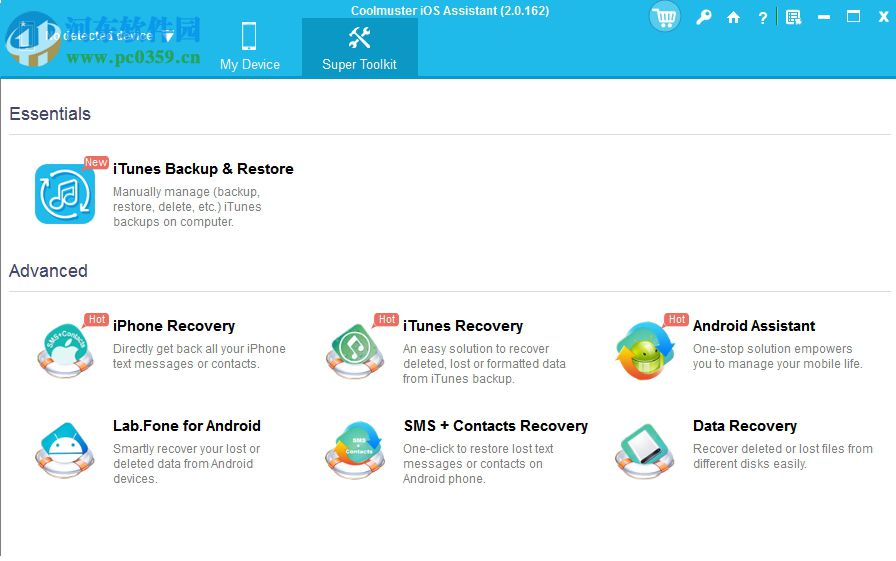Open the iTunes Recovery title
This screenshot has width=896, height=561.
(x=463, y=326)
